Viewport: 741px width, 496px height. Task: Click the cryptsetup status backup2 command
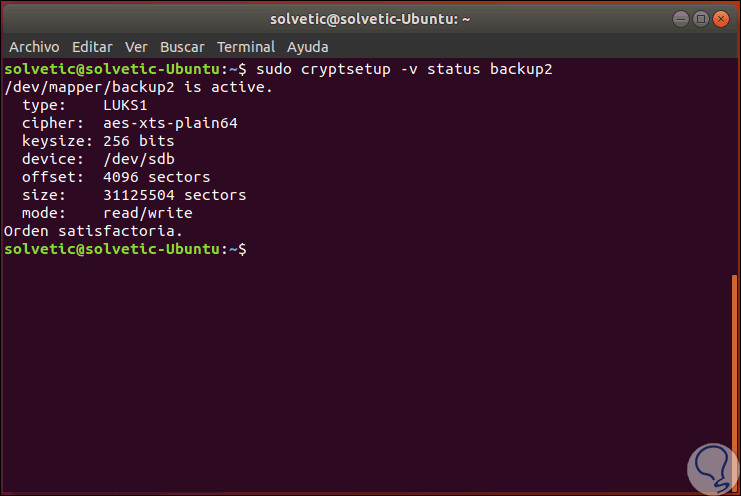click(x=404, y=69)
